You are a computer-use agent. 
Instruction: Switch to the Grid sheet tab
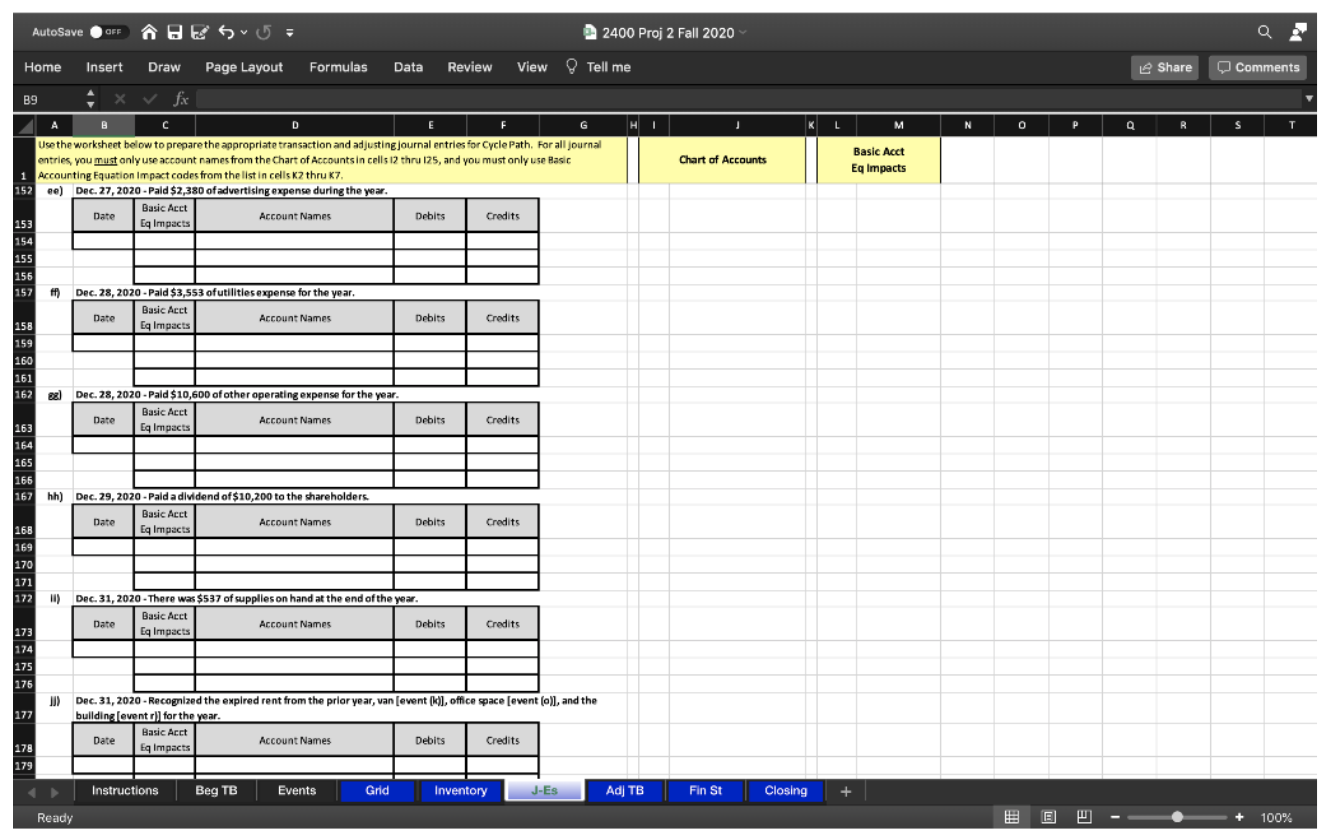coord(377,791)
